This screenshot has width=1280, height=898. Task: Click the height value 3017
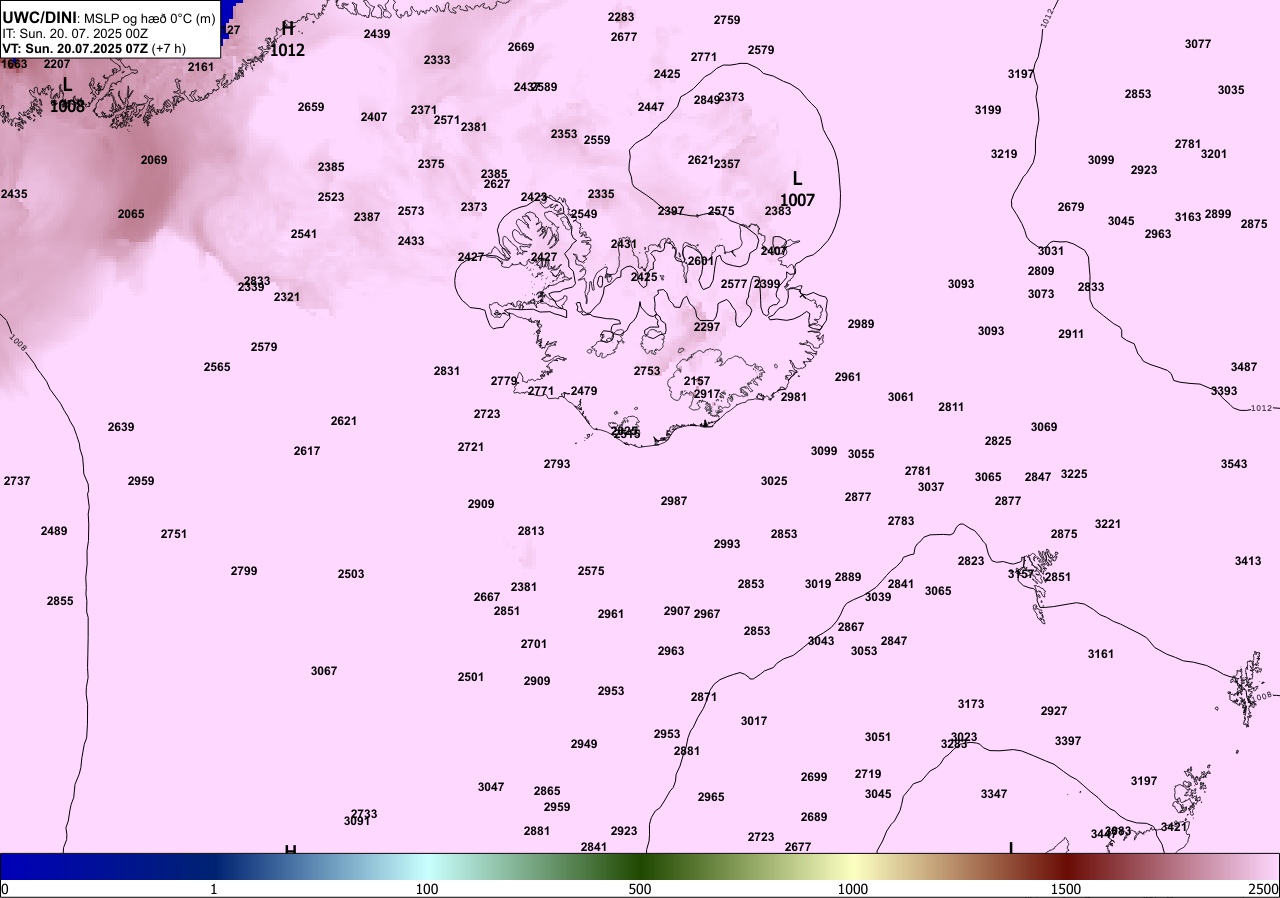pos(754,721)
